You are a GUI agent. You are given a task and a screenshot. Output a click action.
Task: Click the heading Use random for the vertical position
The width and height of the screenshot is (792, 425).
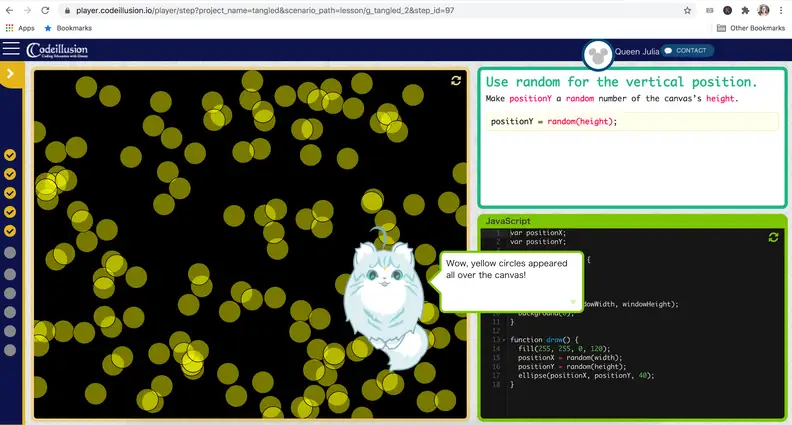621,82
